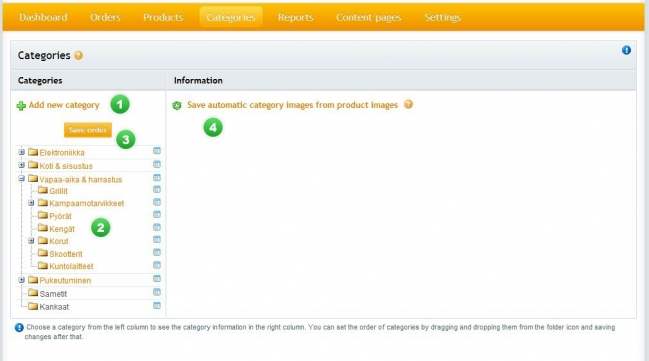The width and height of the screenshot is (649, 361).
Task: Click the green plus icon for new category
Action: click(x=21, y=106)
